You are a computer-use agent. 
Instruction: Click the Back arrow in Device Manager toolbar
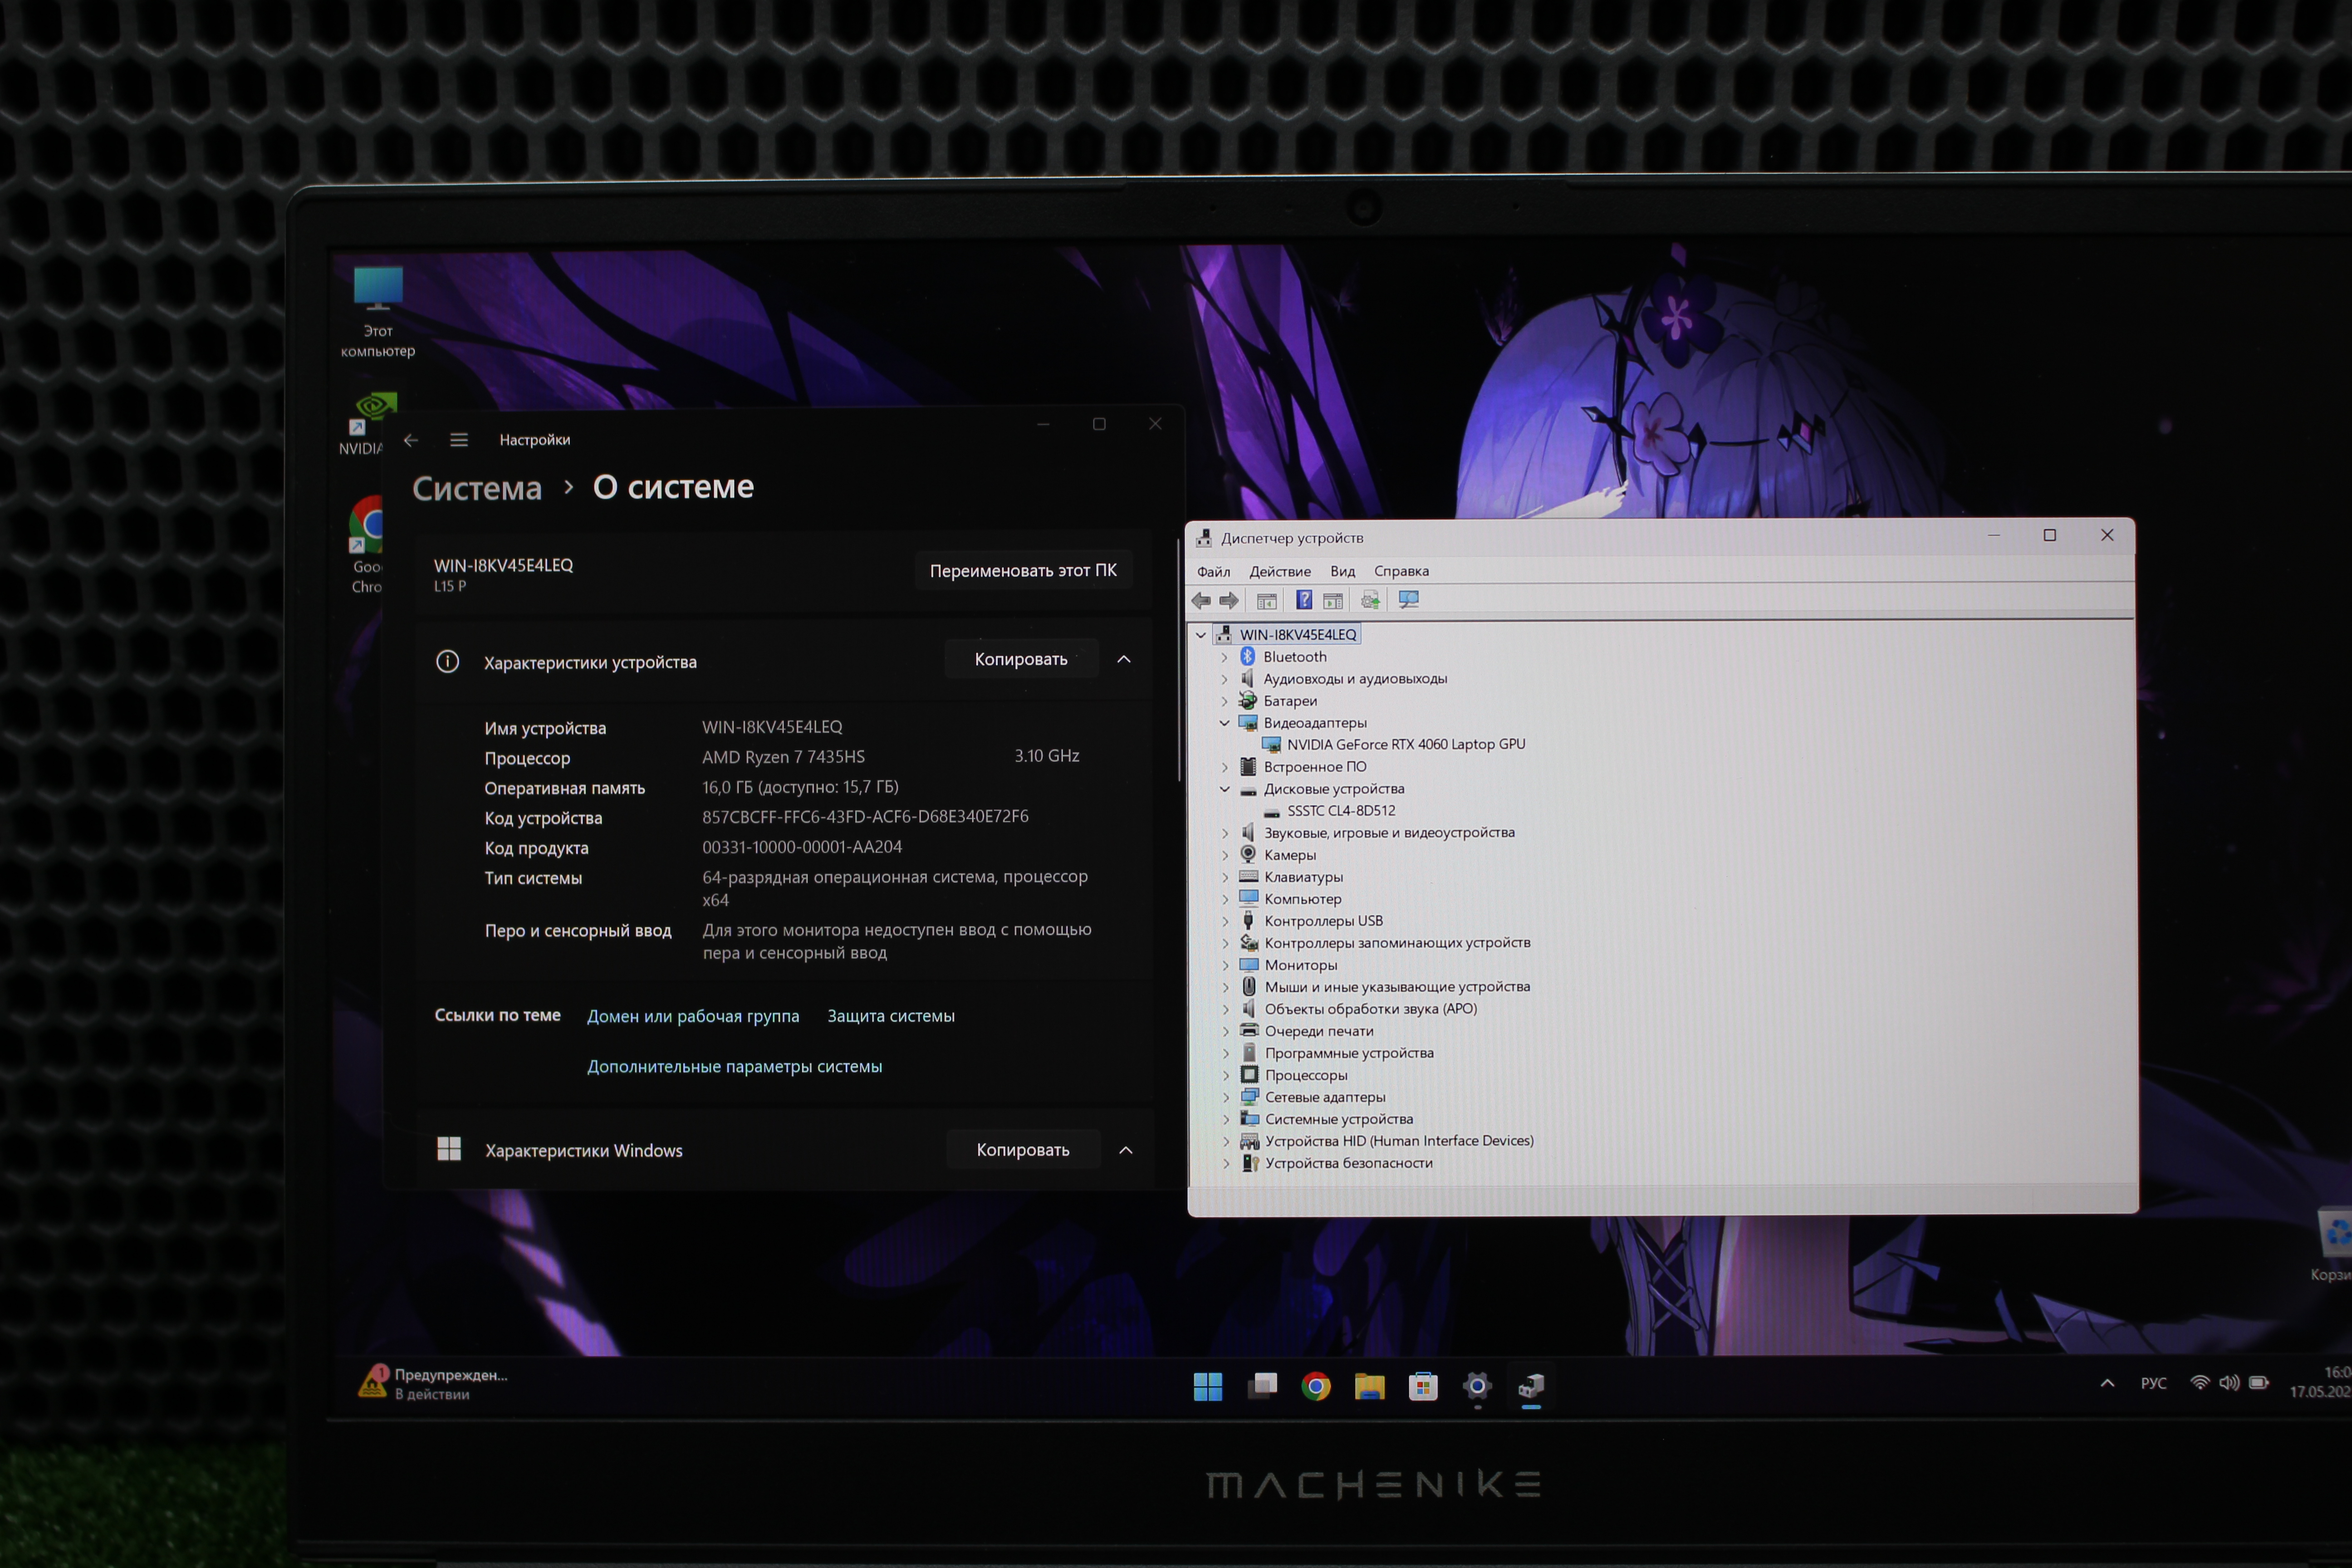coord(1201,600)
